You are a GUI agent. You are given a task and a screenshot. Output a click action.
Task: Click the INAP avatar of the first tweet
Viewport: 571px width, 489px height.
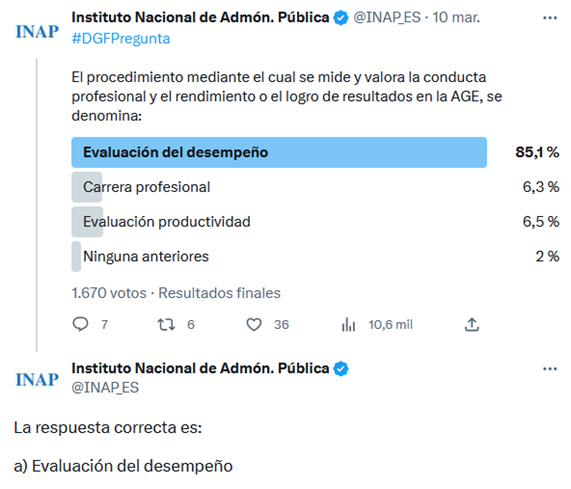click(37, 32)
